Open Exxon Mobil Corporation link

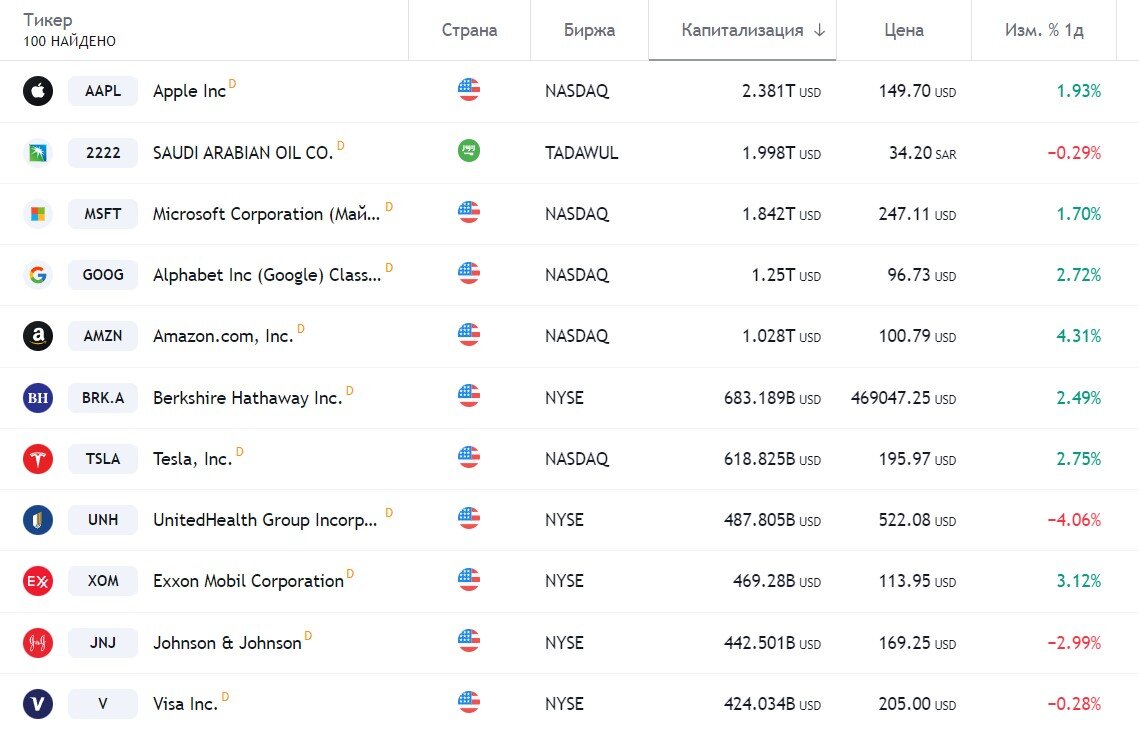248,581
